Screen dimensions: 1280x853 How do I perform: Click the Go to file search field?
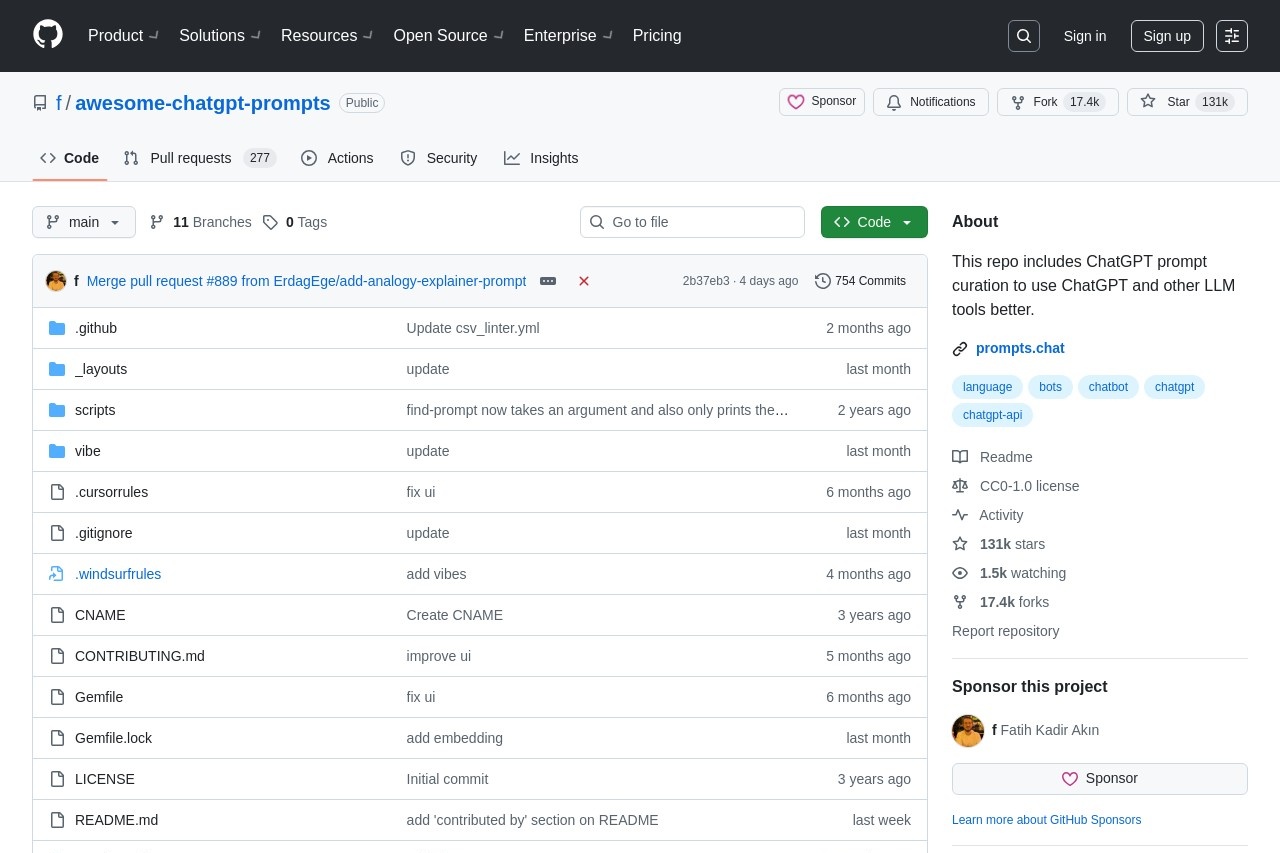coord(692,222)
